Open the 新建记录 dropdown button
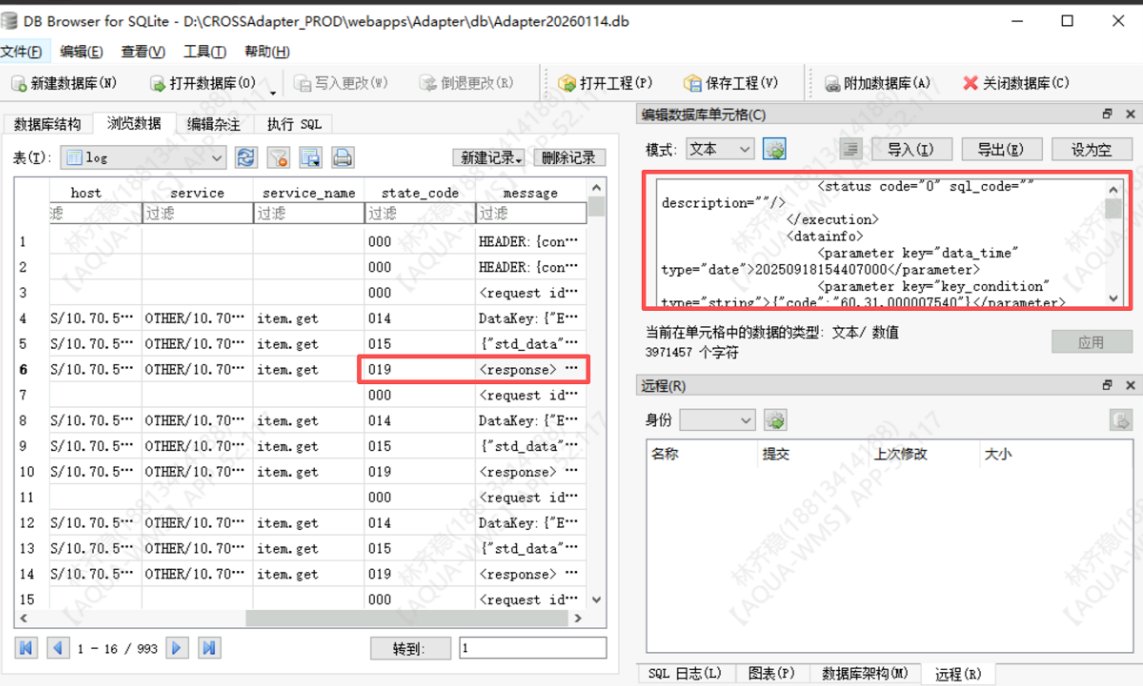 pyautogui.click(x=490, y=157)
